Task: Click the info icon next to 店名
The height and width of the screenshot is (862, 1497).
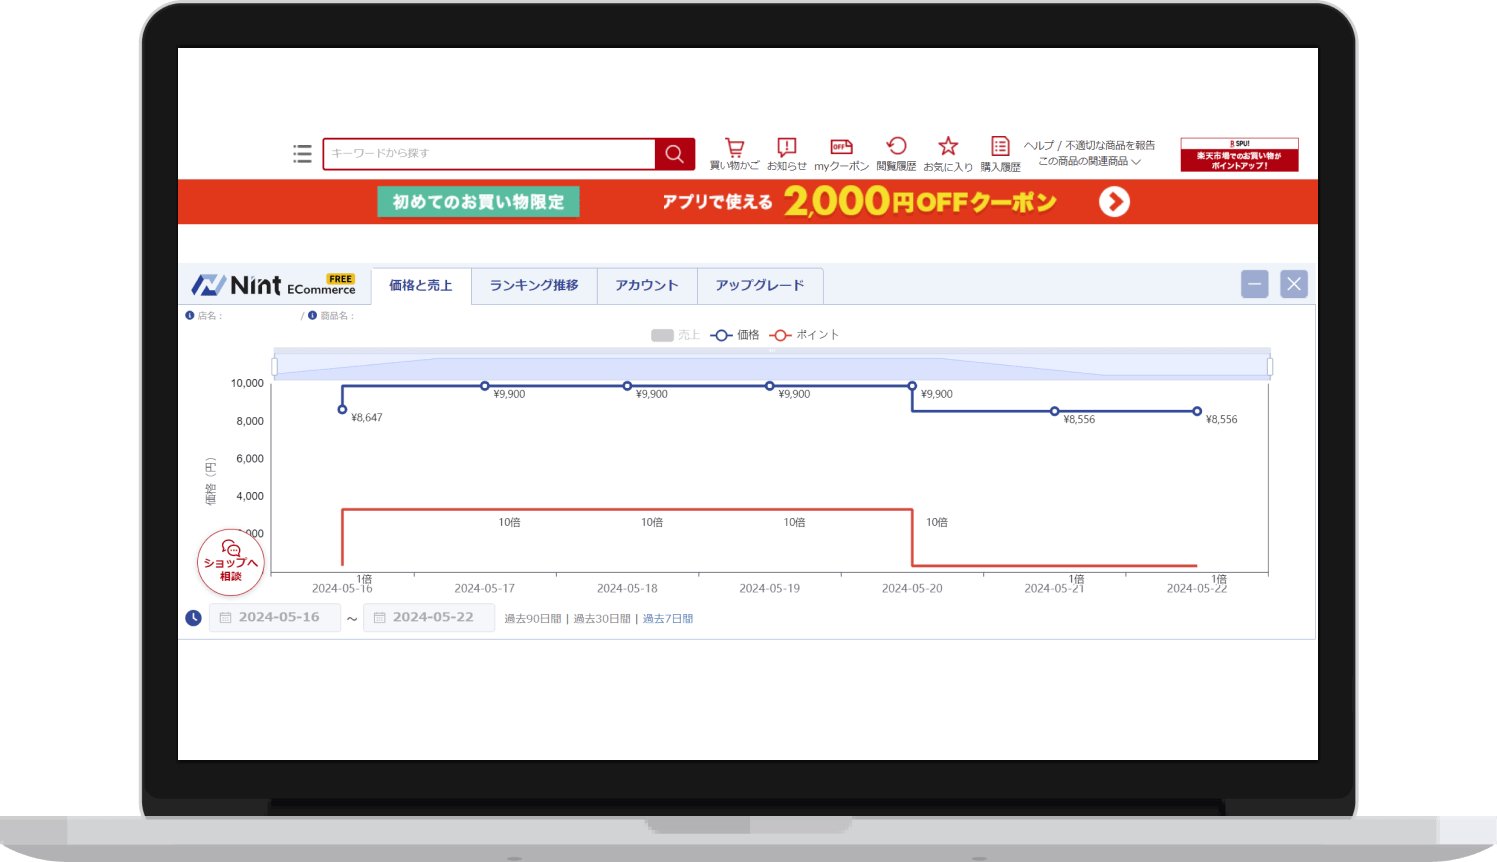Action: [x=190, y=315]
